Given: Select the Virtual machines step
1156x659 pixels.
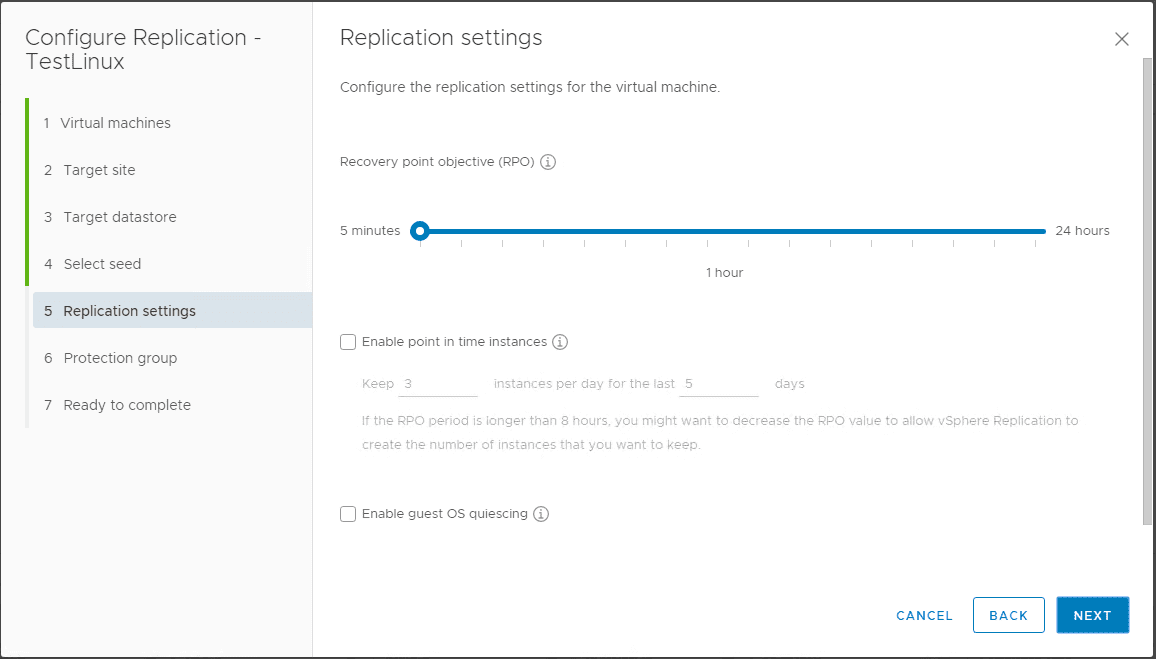Looking at the screenshot, I should tap(116, 122).
